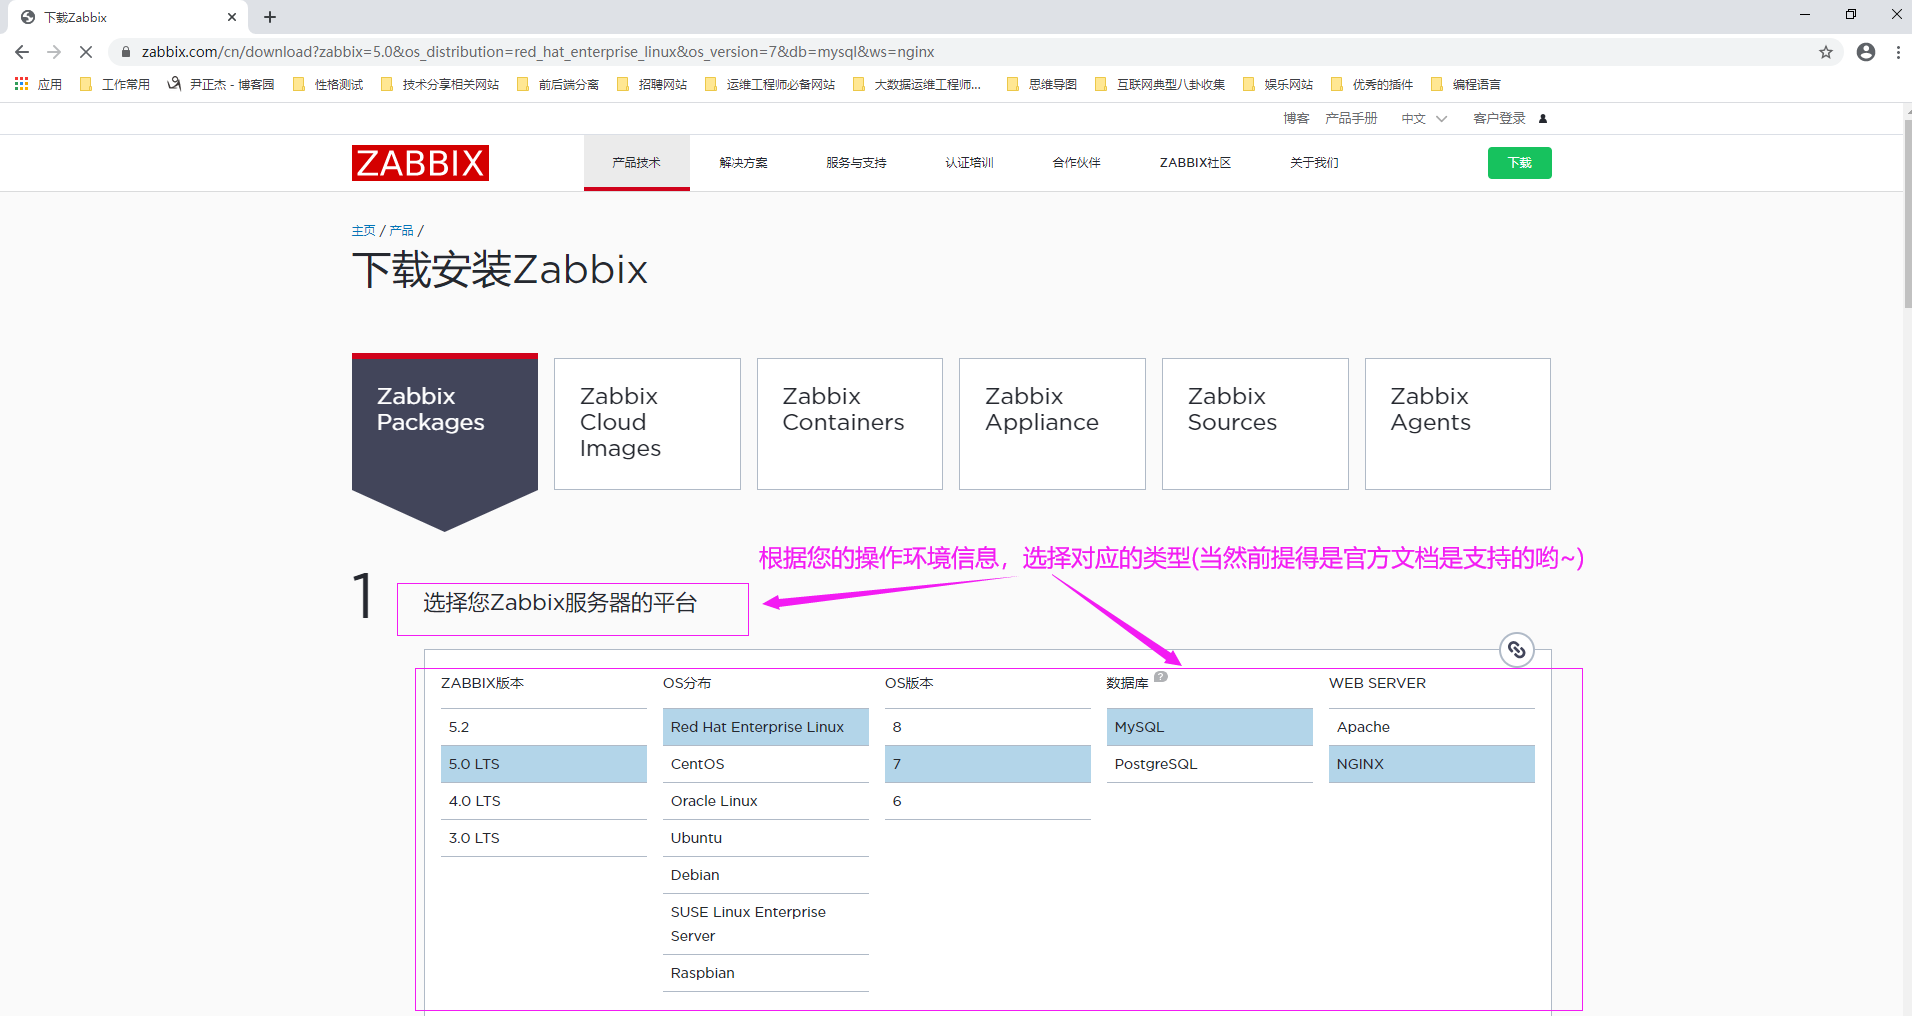Stop page loading with the X icon
Screen dimensions: 1912x1016
[x=85, y=51]
